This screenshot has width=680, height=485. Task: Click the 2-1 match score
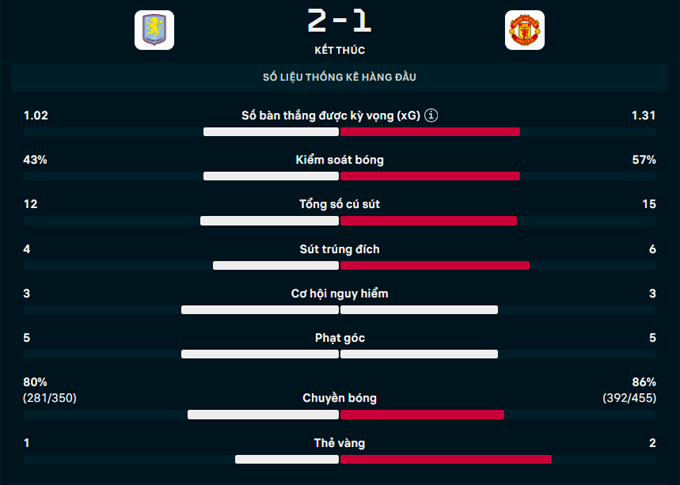(x=339, y=21)
